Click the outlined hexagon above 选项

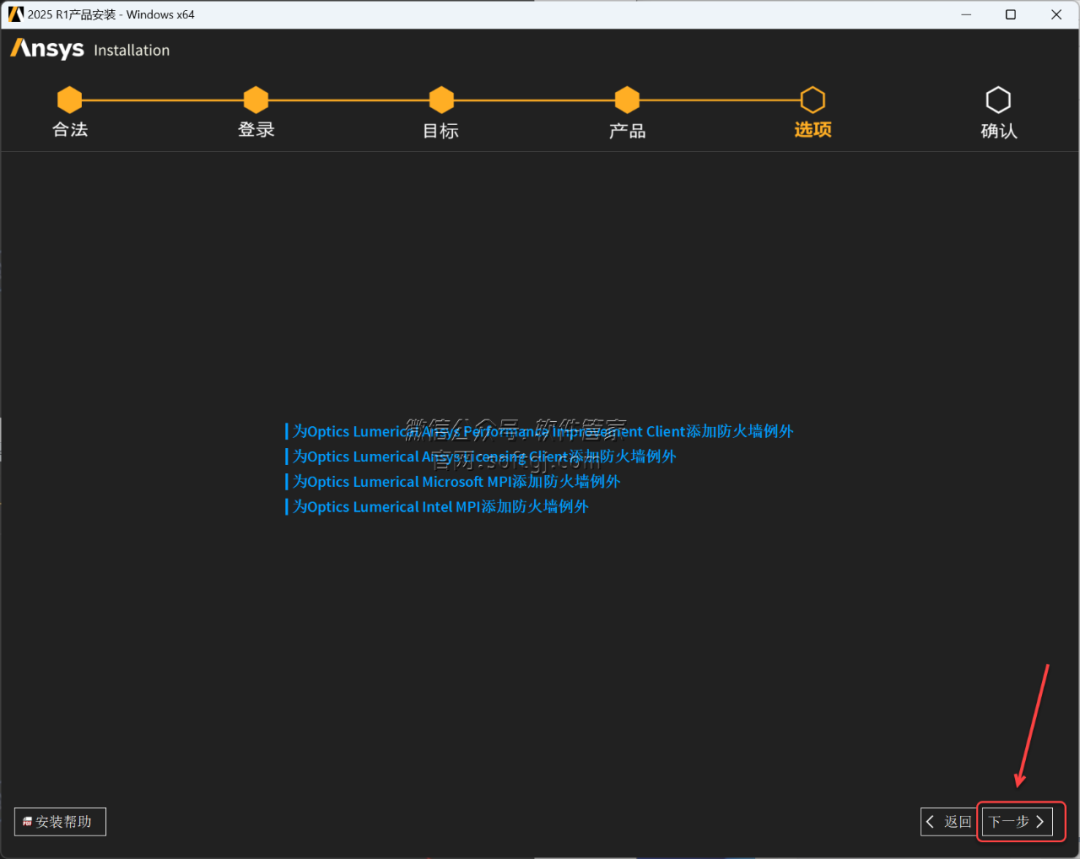813,100
